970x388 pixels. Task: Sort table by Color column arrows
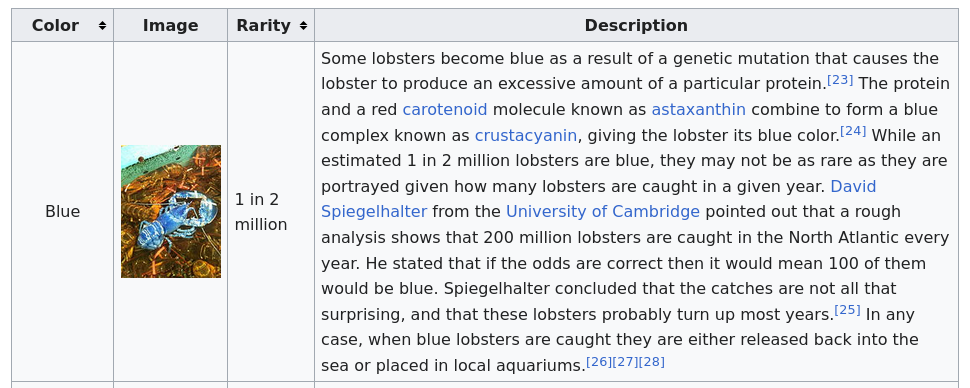point(102,25)
